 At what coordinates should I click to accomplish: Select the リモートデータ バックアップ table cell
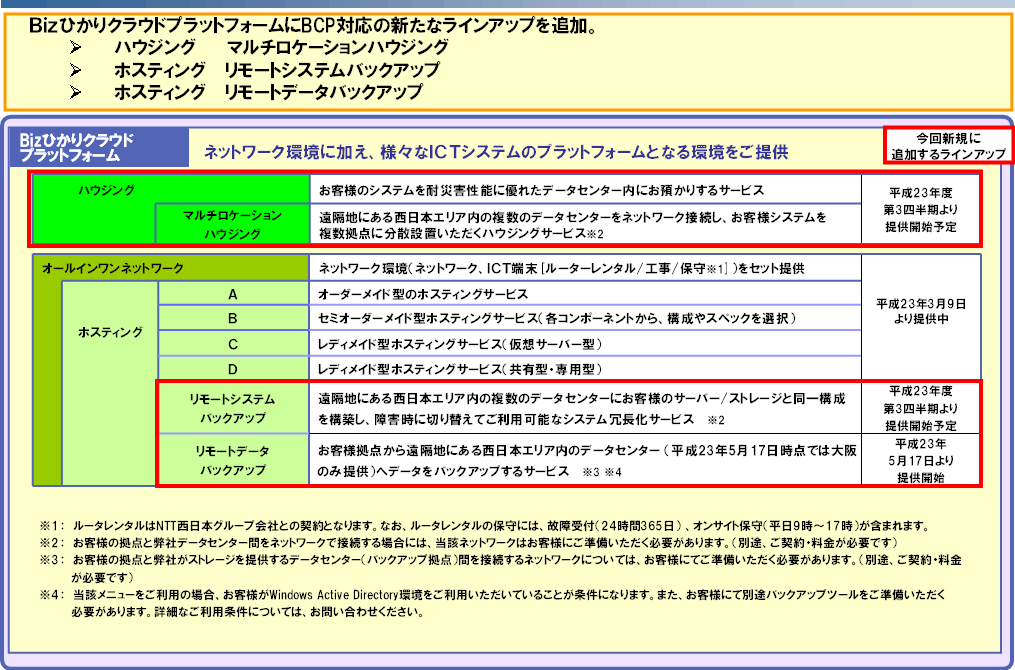point(232,460)
